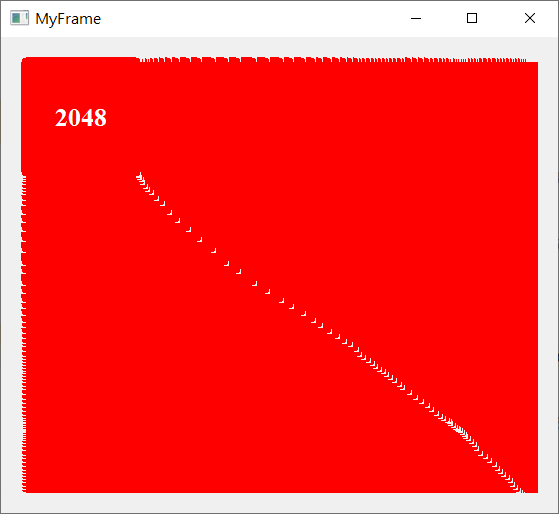Click the 2048 tile number
Screen dimensions: 559x514
click(x=81, y=118)
